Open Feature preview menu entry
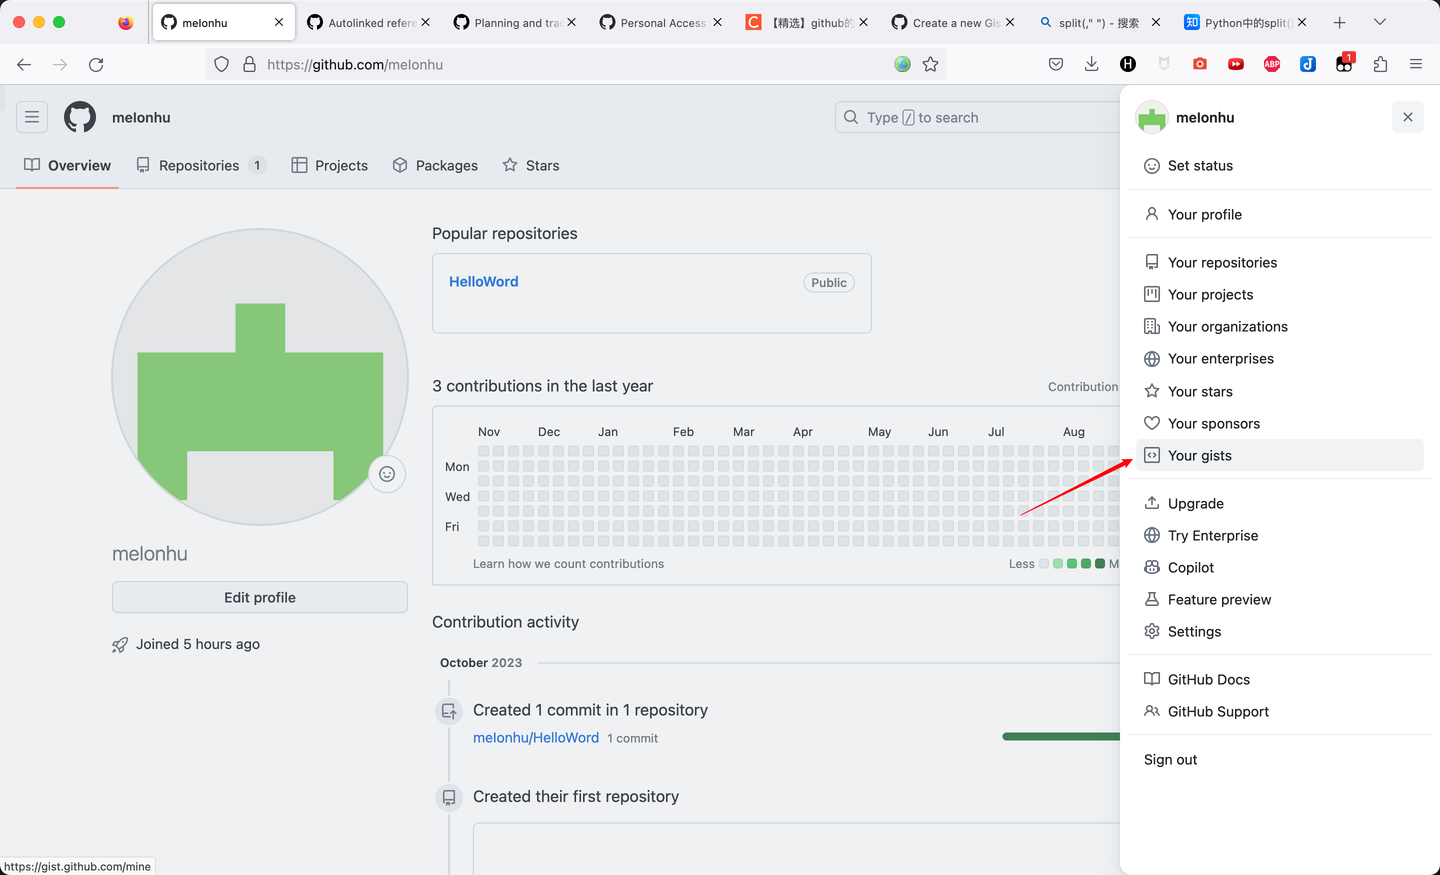This screenshot has width=1440, height=875. point(1280,599)
